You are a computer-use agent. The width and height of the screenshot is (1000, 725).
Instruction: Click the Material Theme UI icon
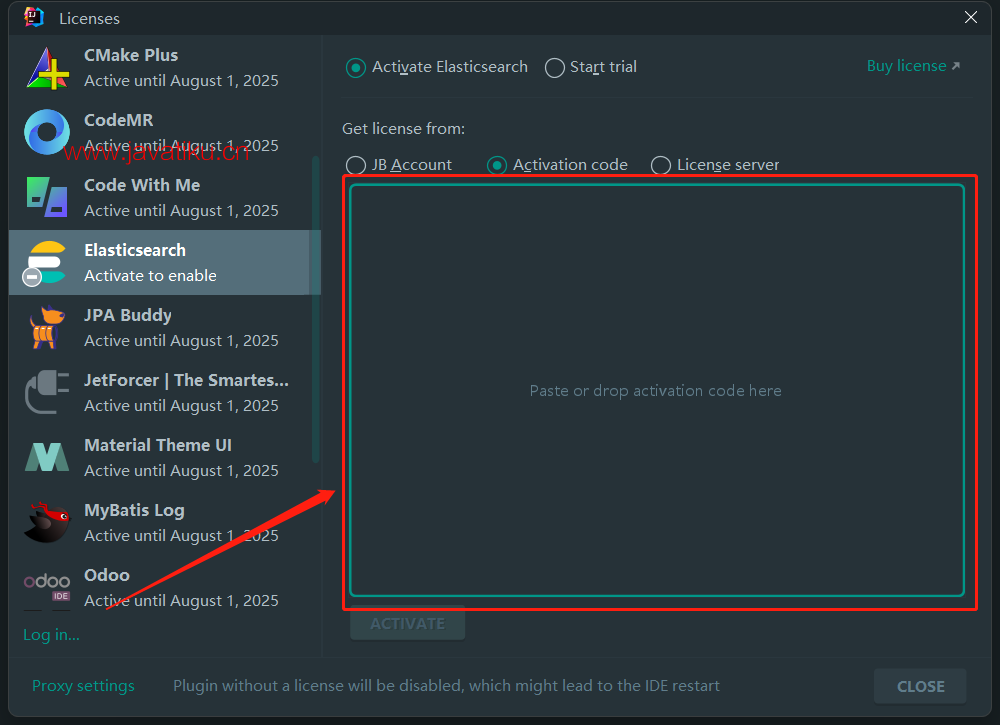(x=47, y=457)
